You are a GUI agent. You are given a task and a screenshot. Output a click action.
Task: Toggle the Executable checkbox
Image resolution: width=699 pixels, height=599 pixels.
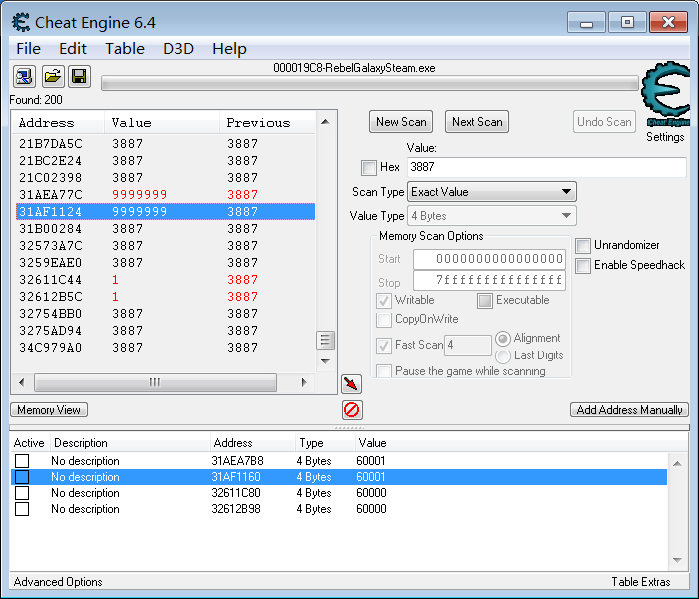(x=485, y=300)
